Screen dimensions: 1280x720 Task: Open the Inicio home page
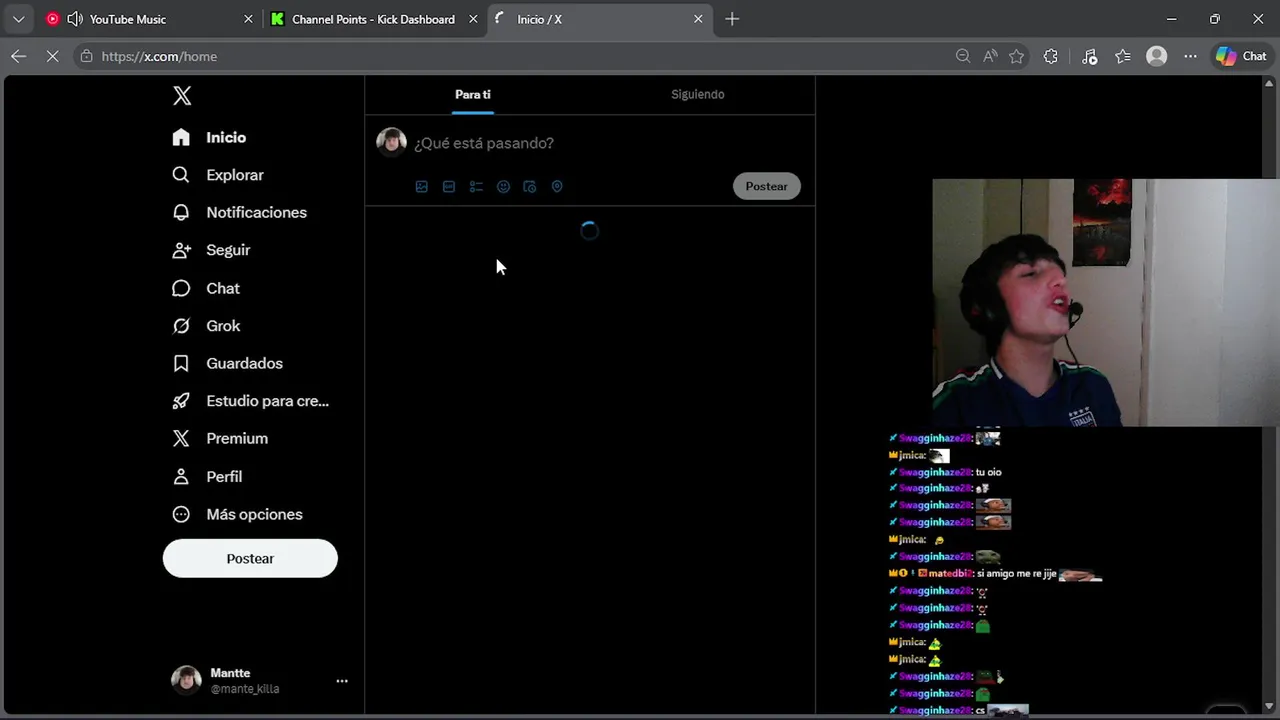coord(209,137)
